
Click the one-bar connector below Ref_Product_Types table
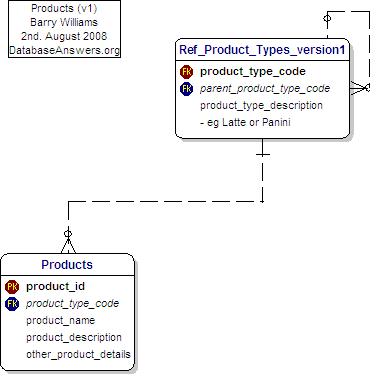[x=263, y=154]
